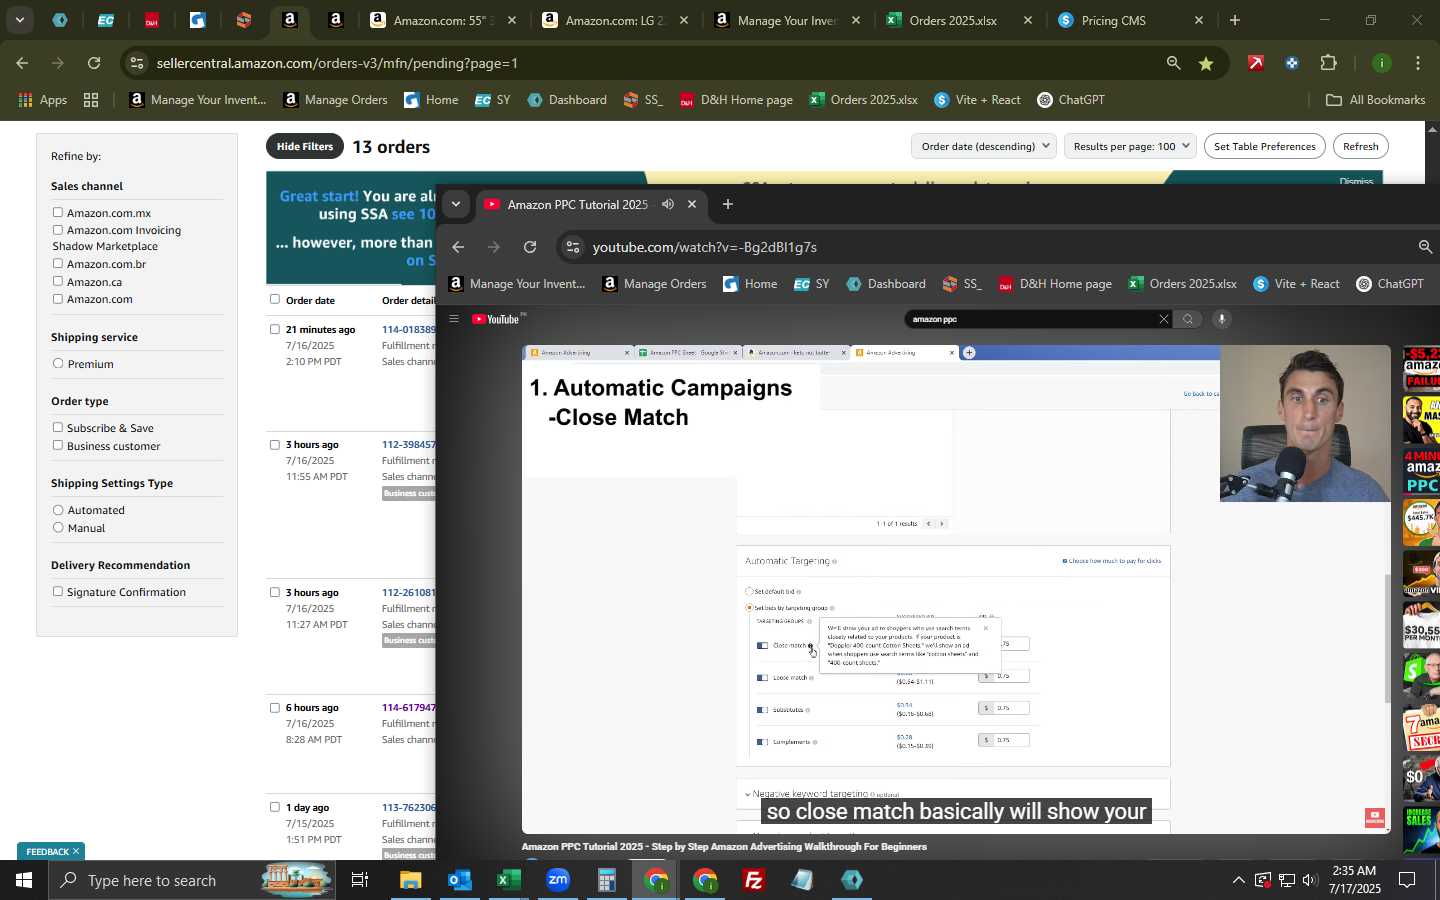The height and width of the screenshot is (900, 1440).
Task: Select Premium shipping service radio
Action: [x=58, y=363]
